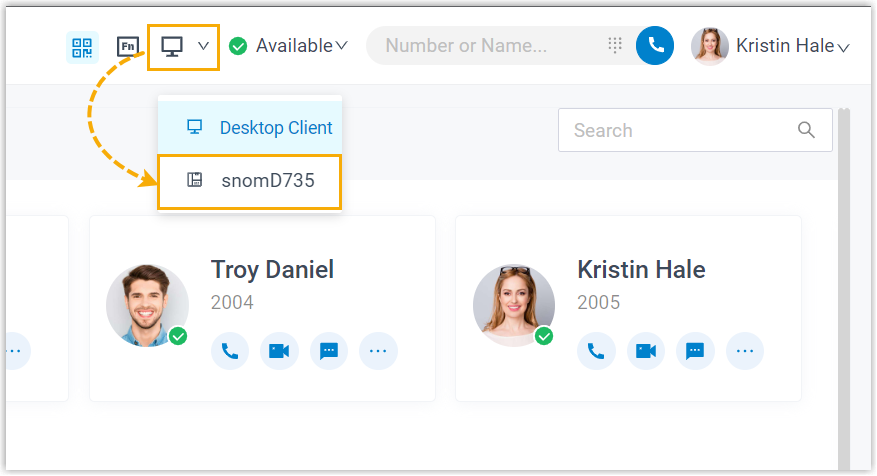Select snomD735 from device menu
This screenshot has width=877, height=476.
[x=250, y=181]
